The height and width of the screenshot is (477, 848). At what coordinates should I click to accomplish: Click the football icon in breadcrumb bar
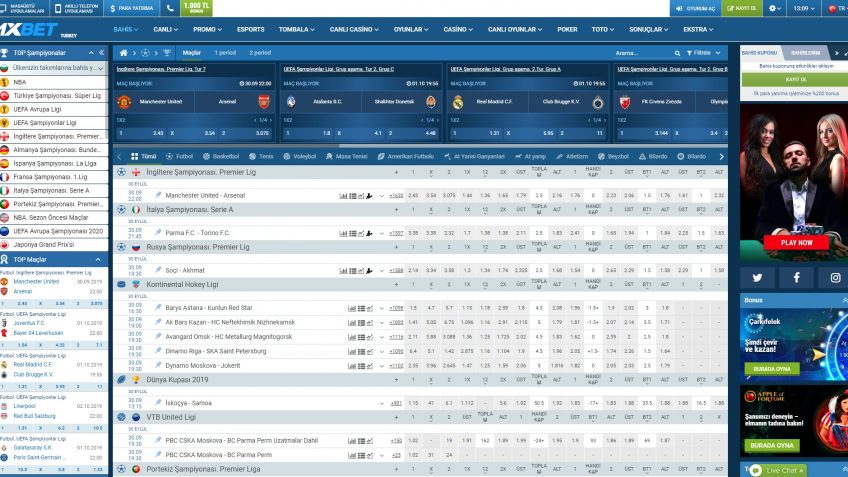click(145, 53)
